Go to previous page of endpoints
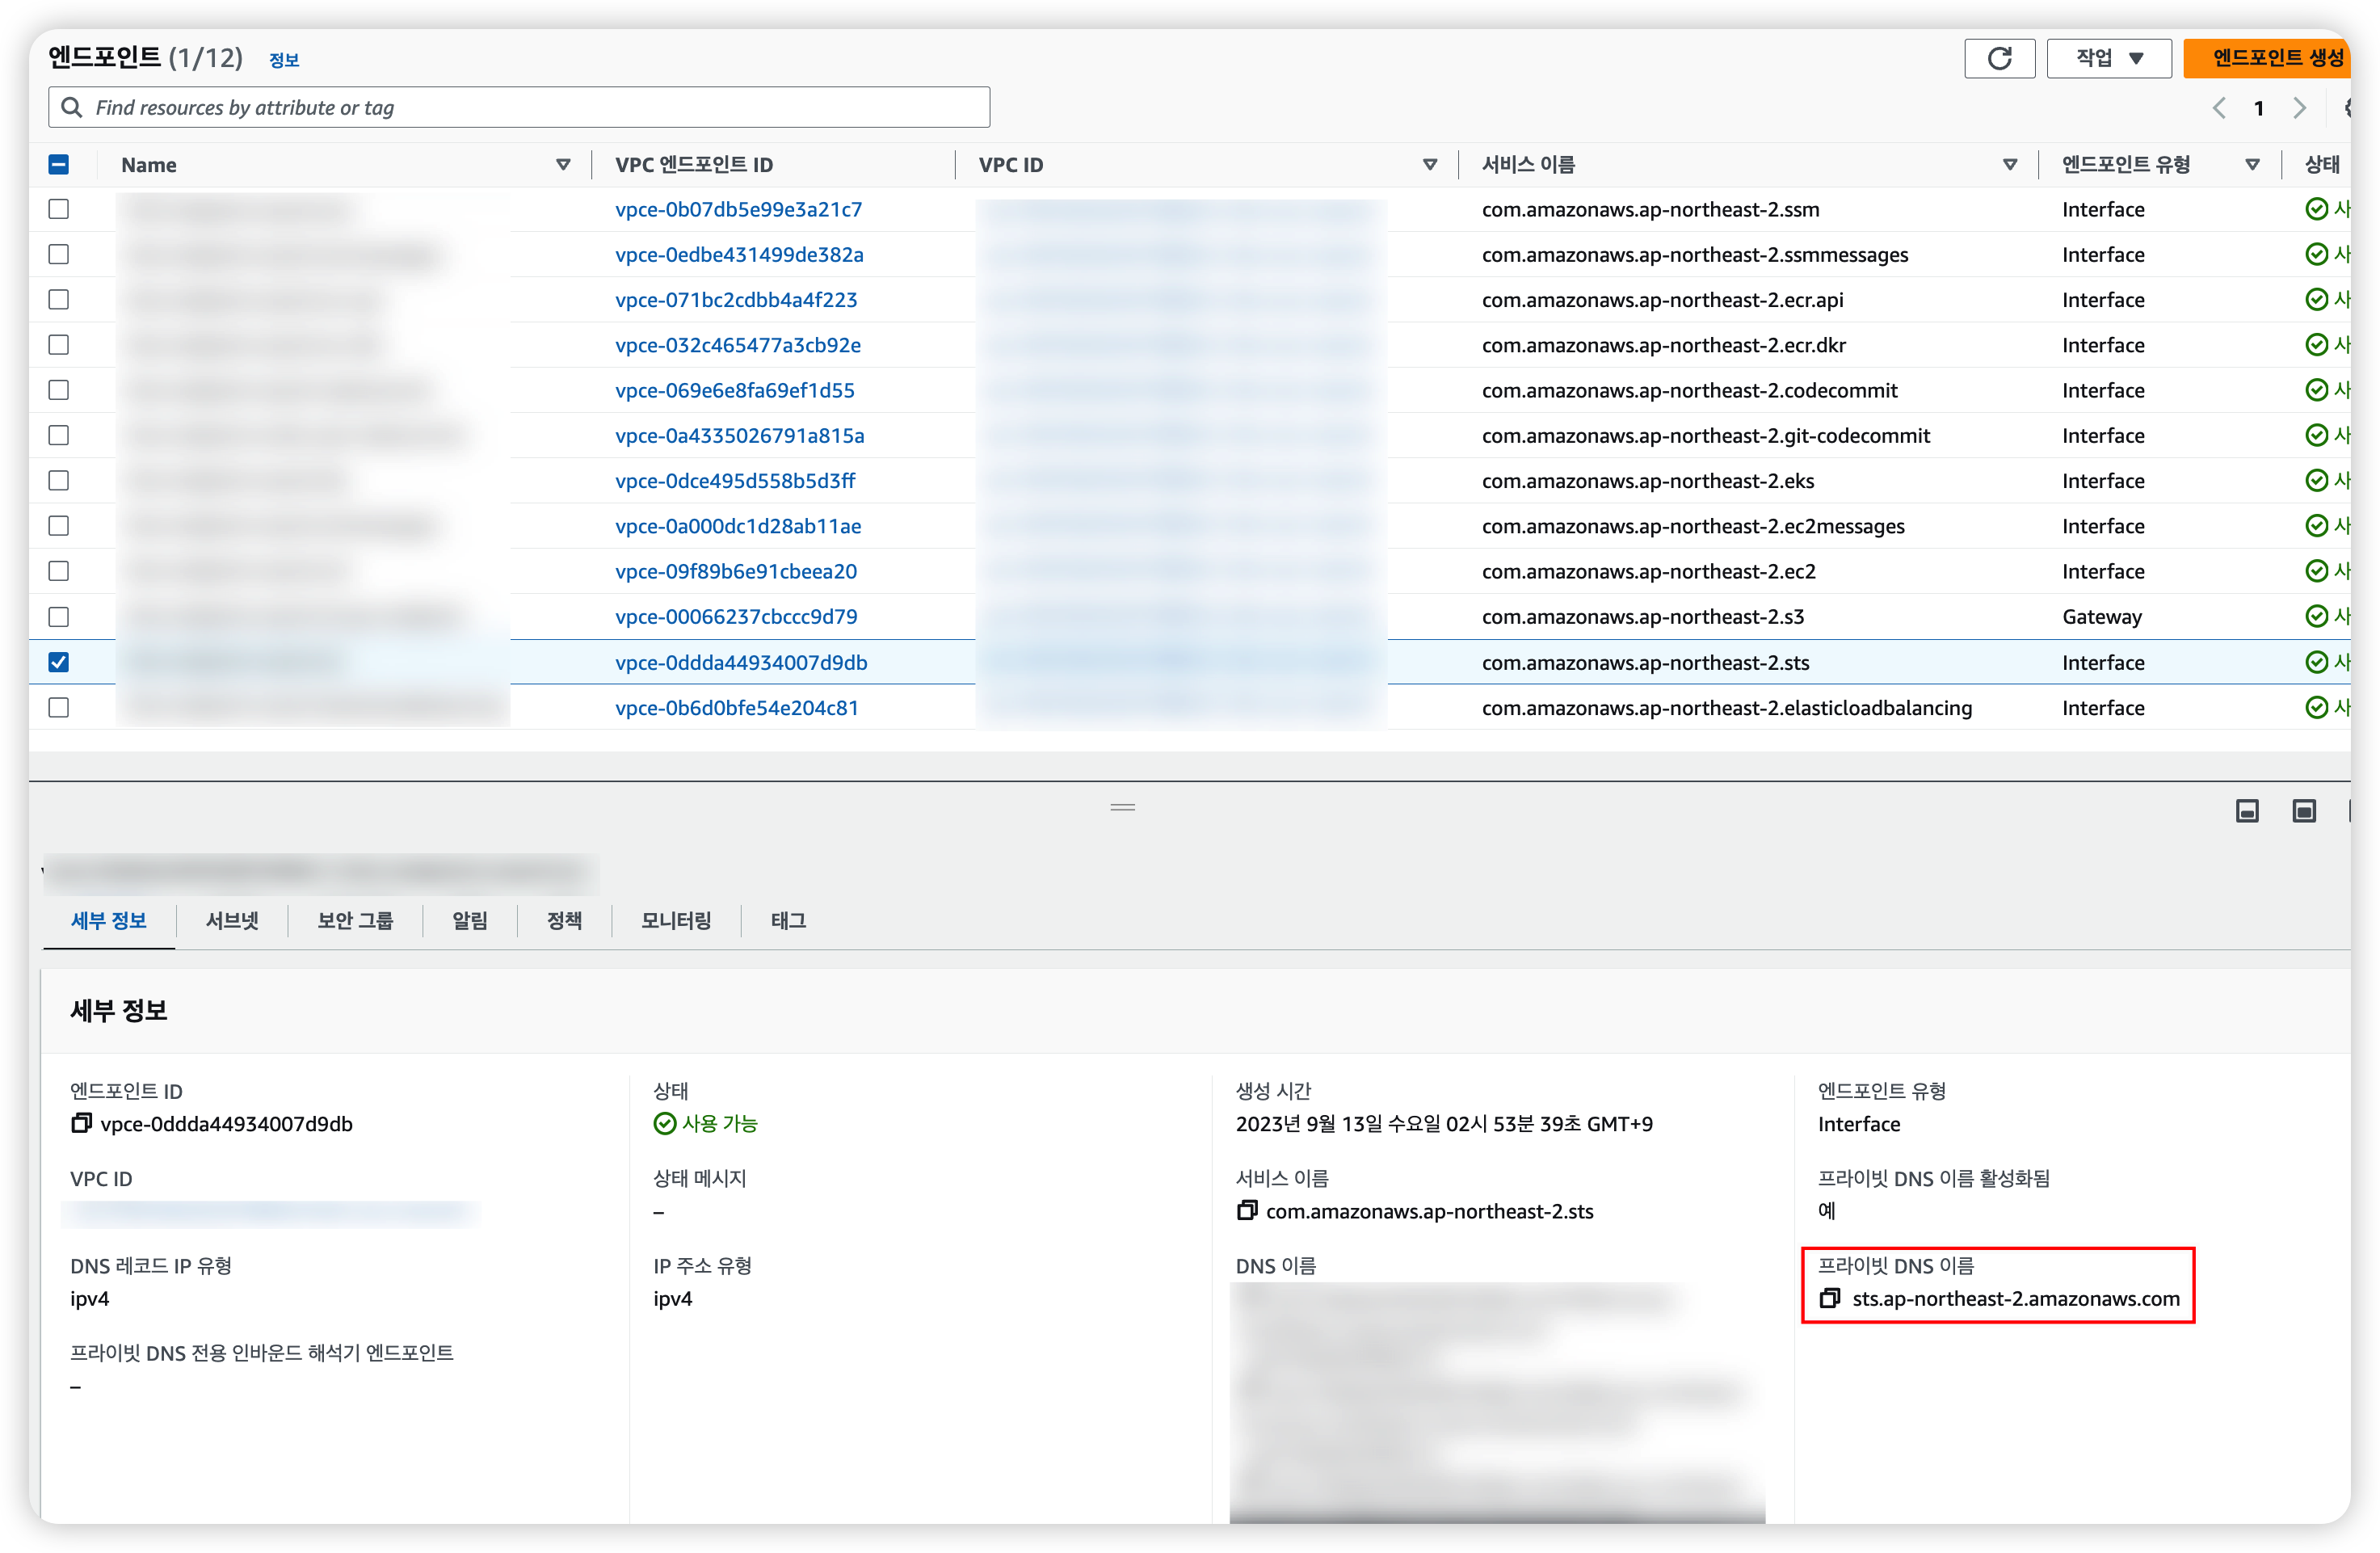 (2219, 108)
